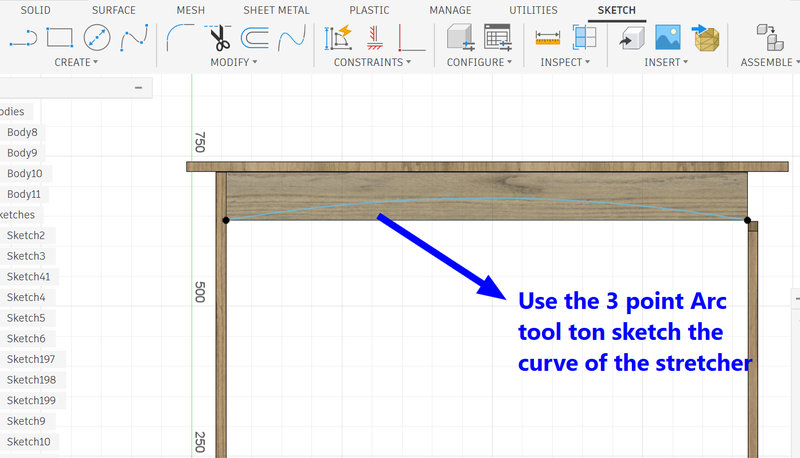Pick the Circle sketch tool
Screen dimensions: 800x458
pos(96,38)
